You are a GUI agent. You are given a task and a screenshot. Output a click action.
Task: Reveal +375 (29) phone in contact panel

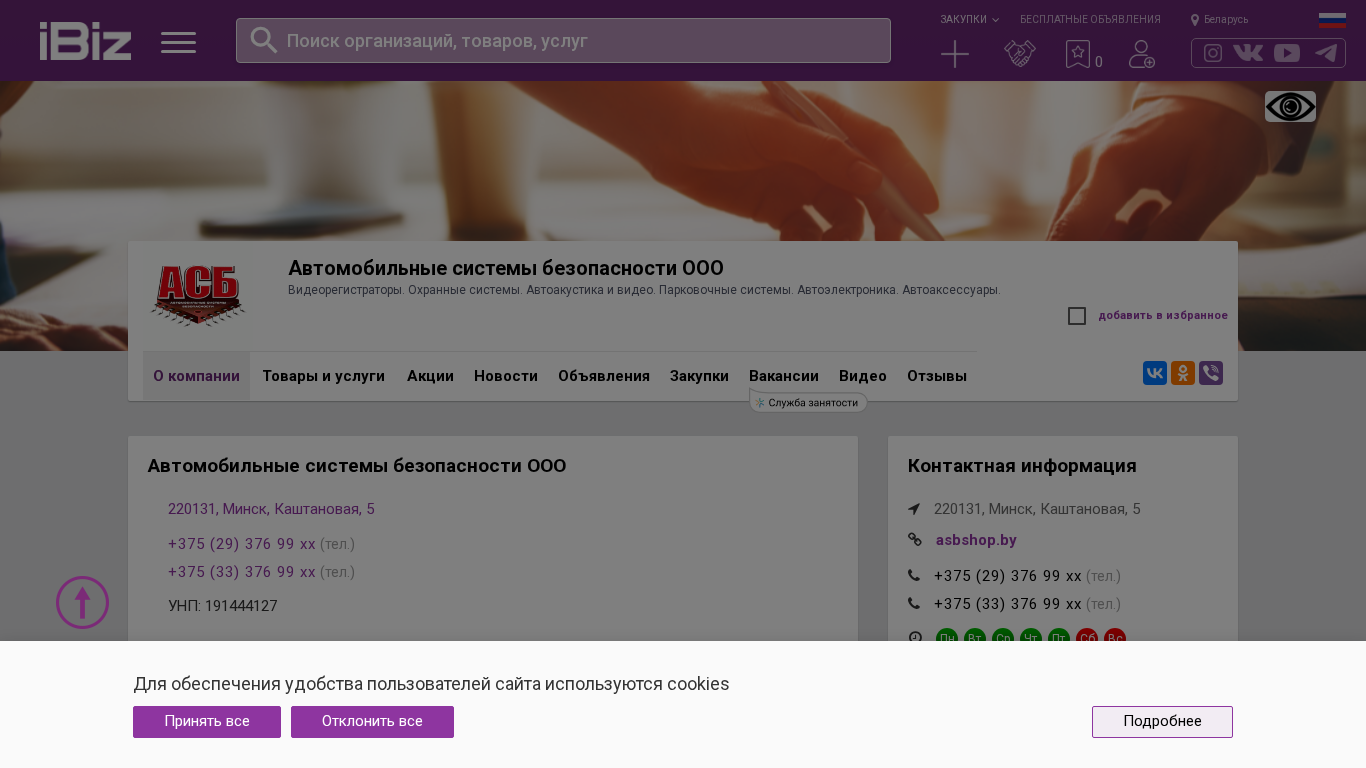1008,576
